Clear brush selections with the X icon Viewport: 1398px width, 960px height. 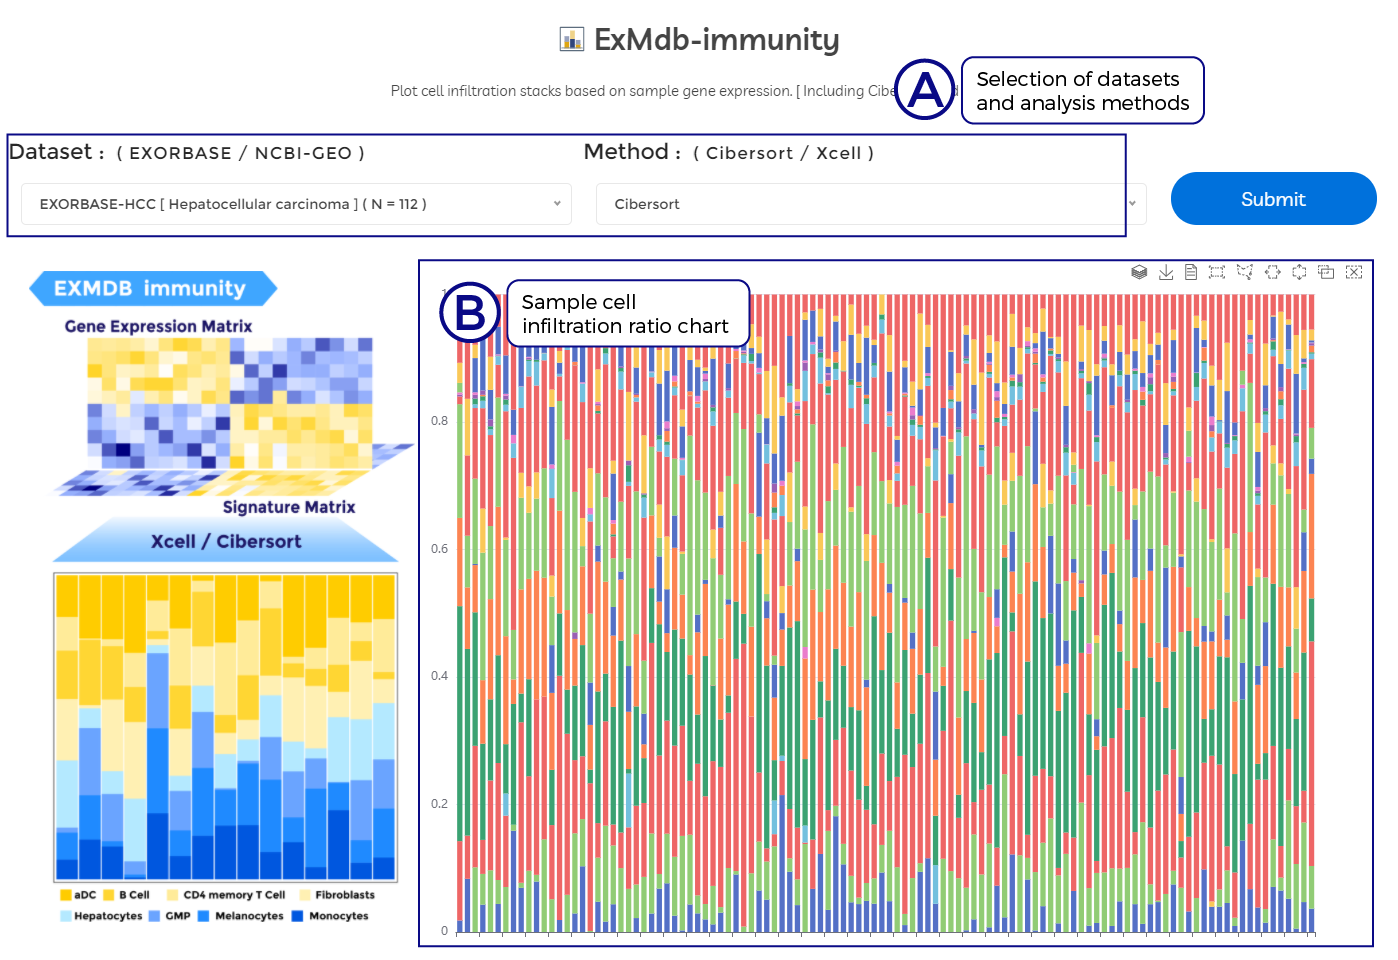click(x=1354, y=272)
